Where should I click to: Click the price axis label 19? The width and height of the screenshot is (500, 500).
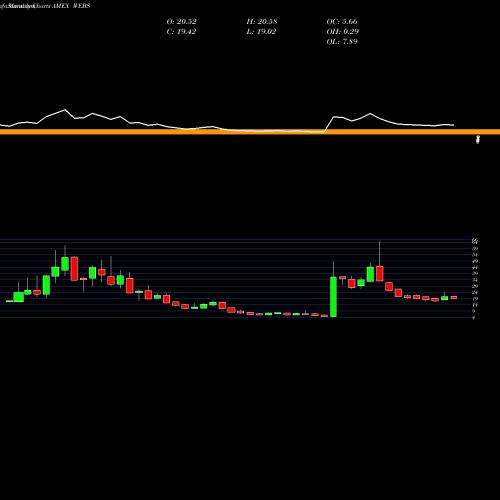[475, 299]
